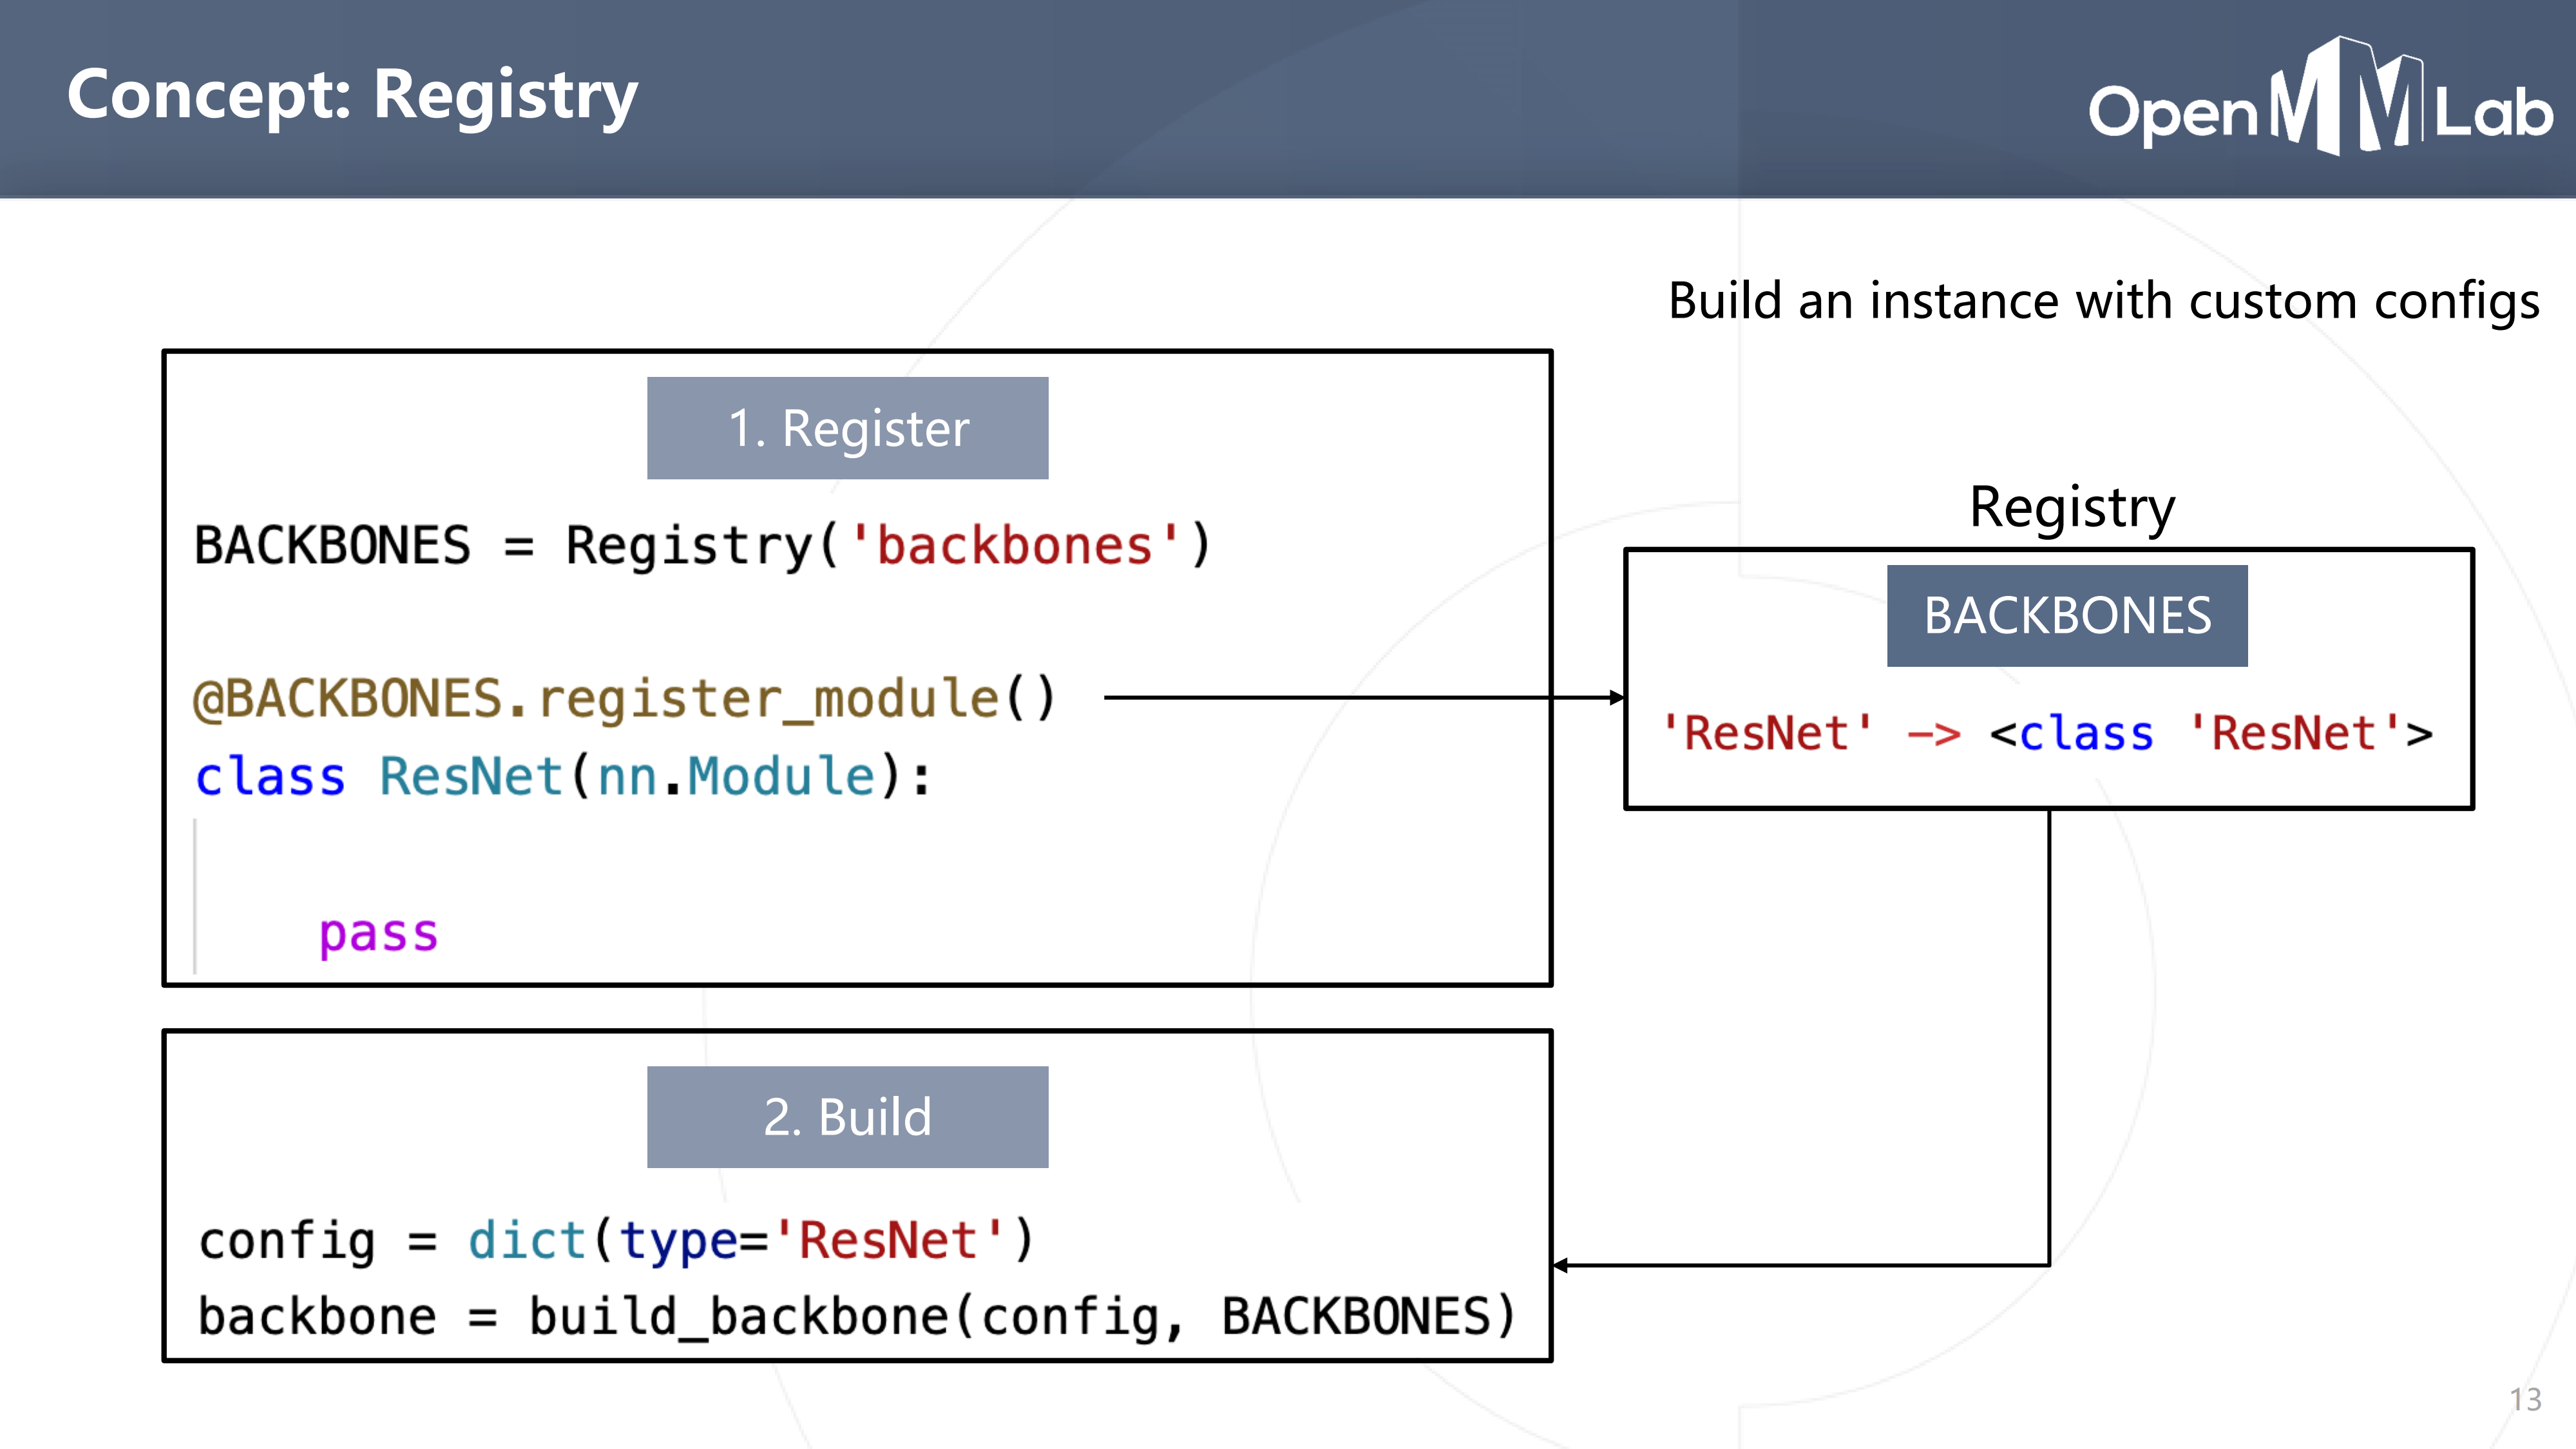
Task: Select the '1. Register' label box
Action: pyautogui.click(x=847, y=428)
